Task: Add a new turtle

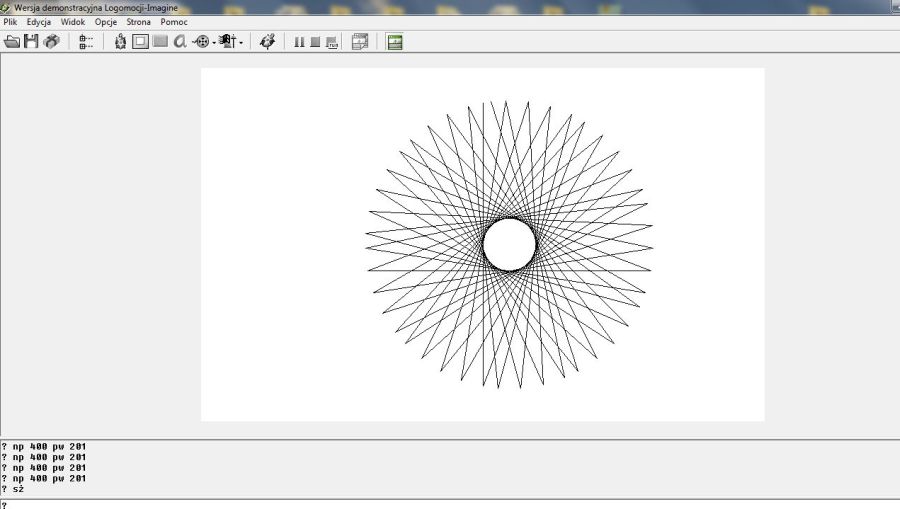Action: (121, 42)
